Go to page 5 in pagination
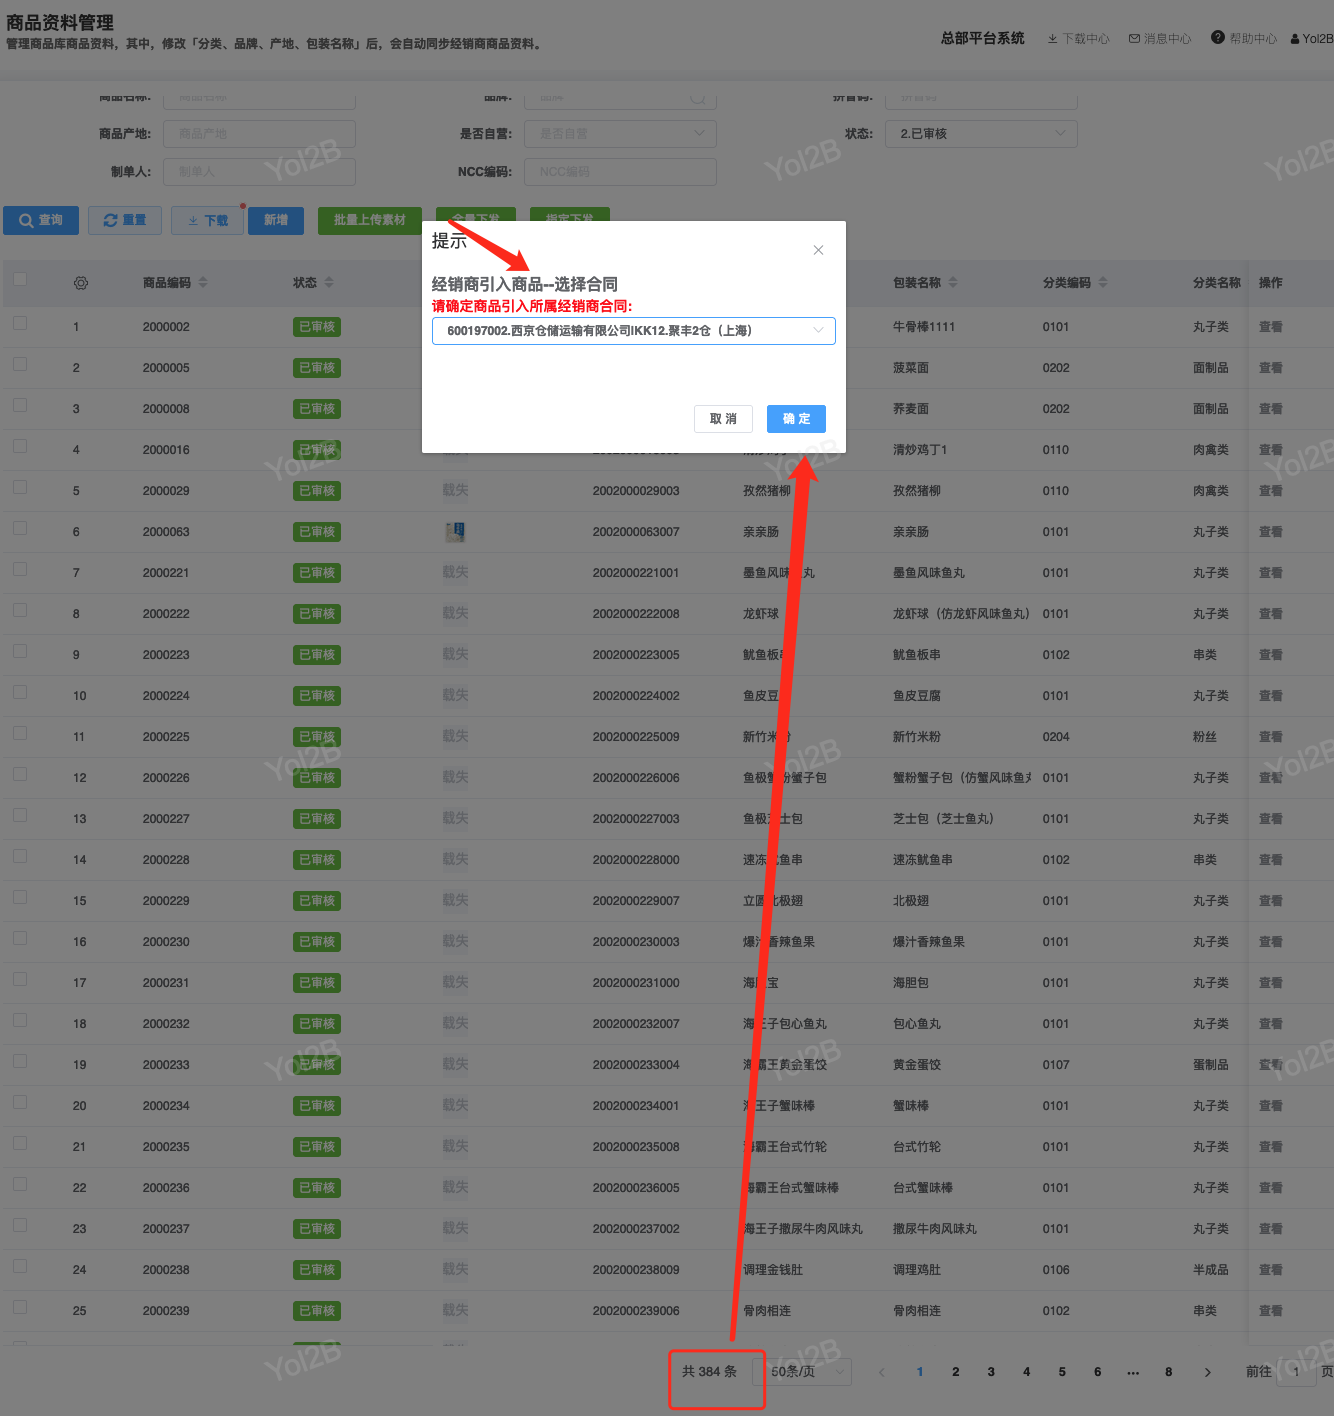 coord(1062,1372)
